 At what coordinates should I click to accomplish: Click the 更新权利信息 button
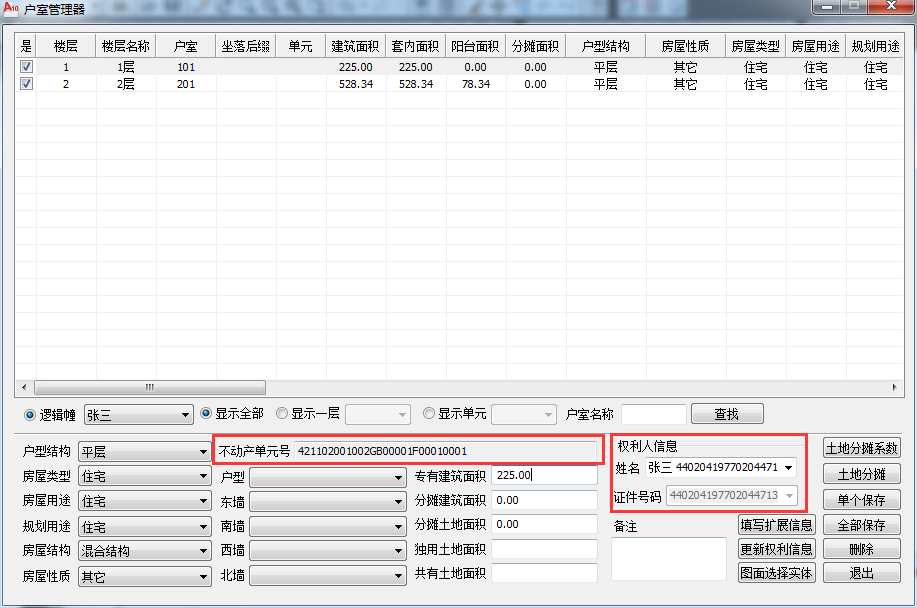click(x=776, y=549)
